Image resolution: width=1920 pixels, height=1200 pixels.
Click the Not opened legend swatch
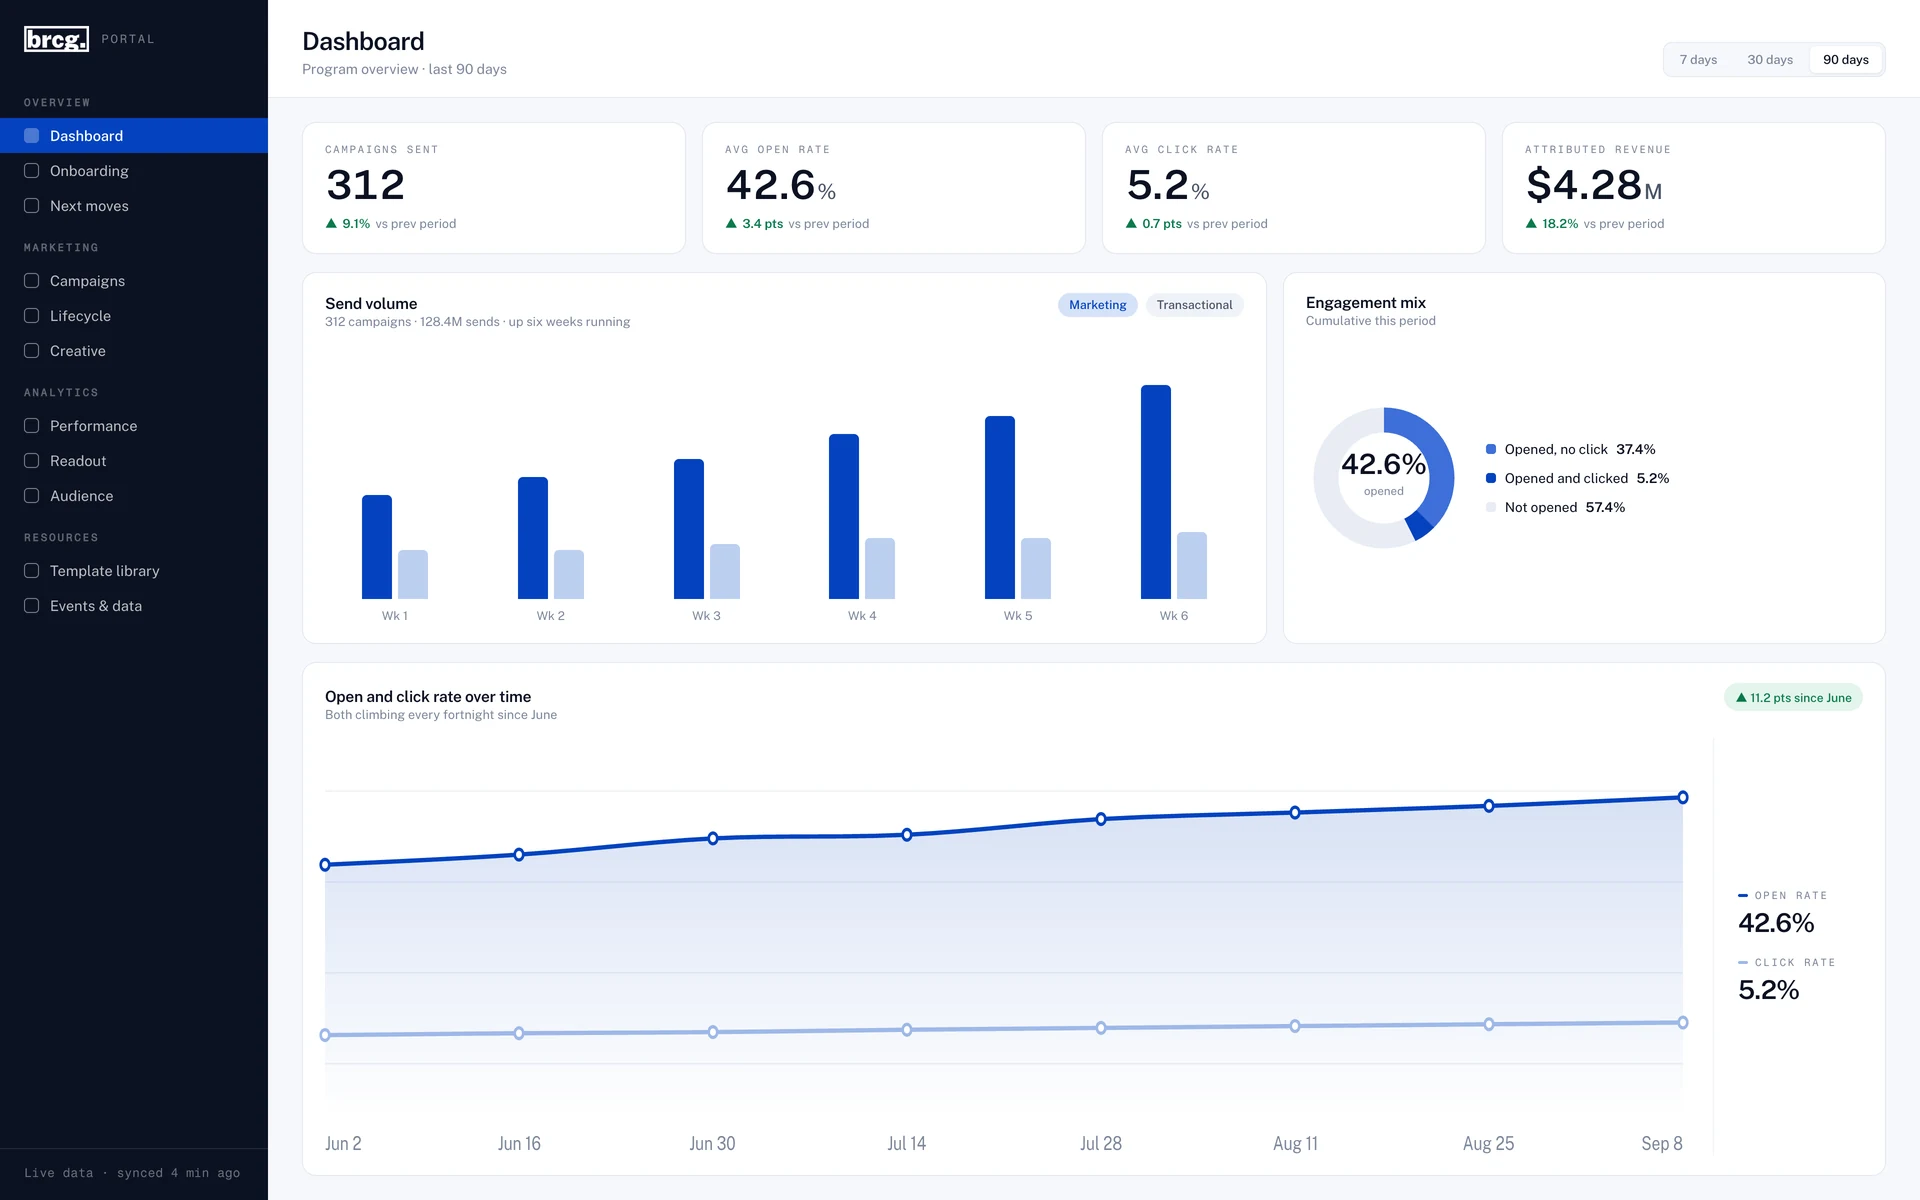click(1491, 508)
